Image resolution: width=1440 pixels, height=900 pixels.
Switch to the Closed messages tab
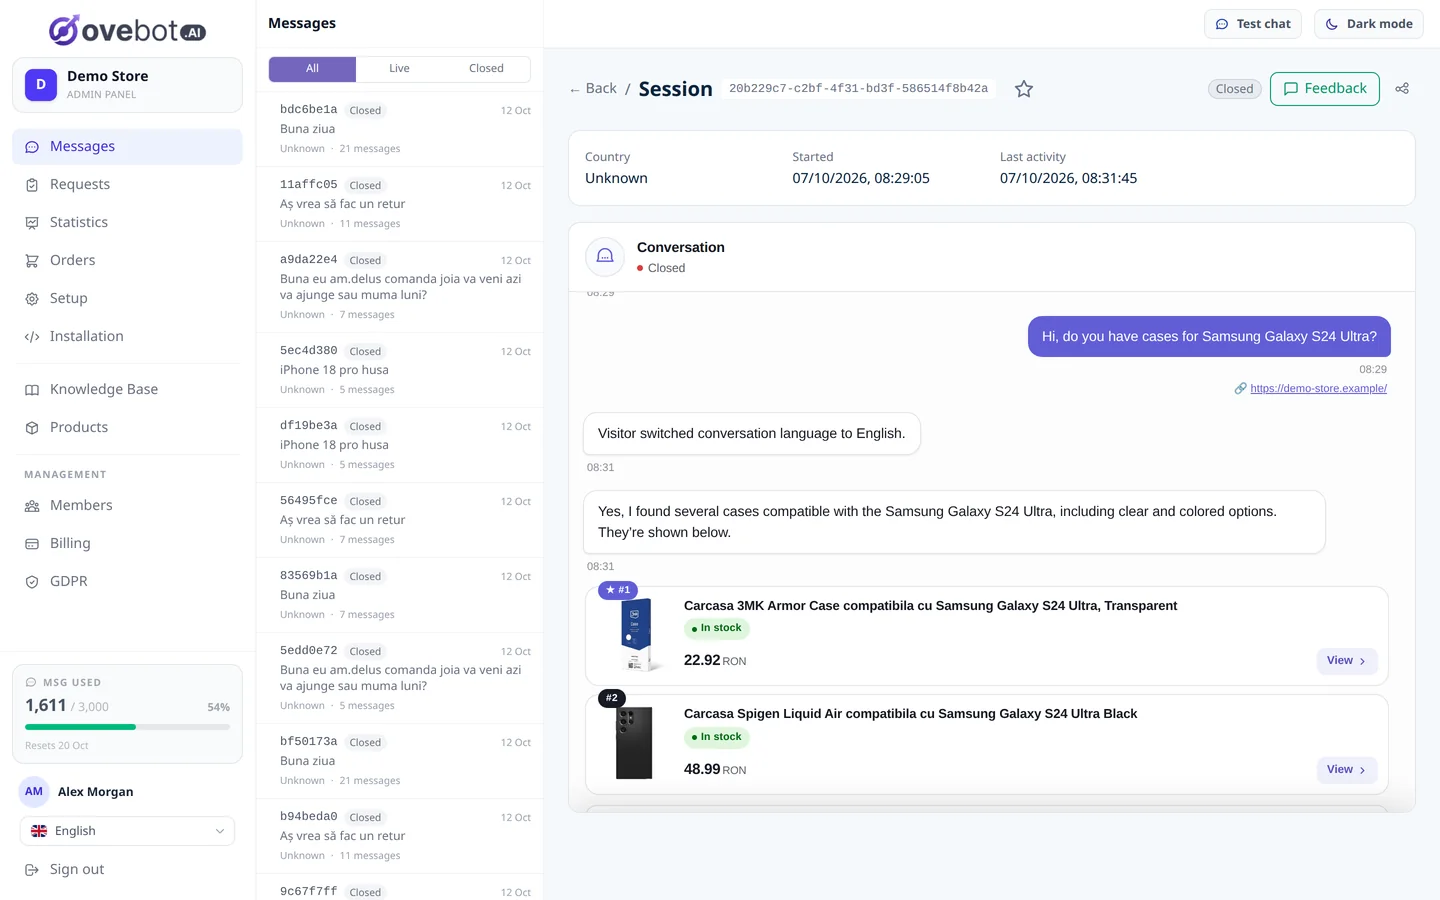click(486, 69)
